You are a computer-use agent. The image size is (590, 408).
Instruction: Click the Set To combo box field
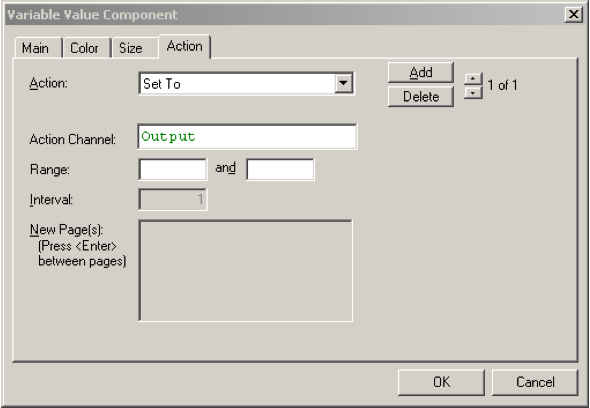(x=246, y=84)
